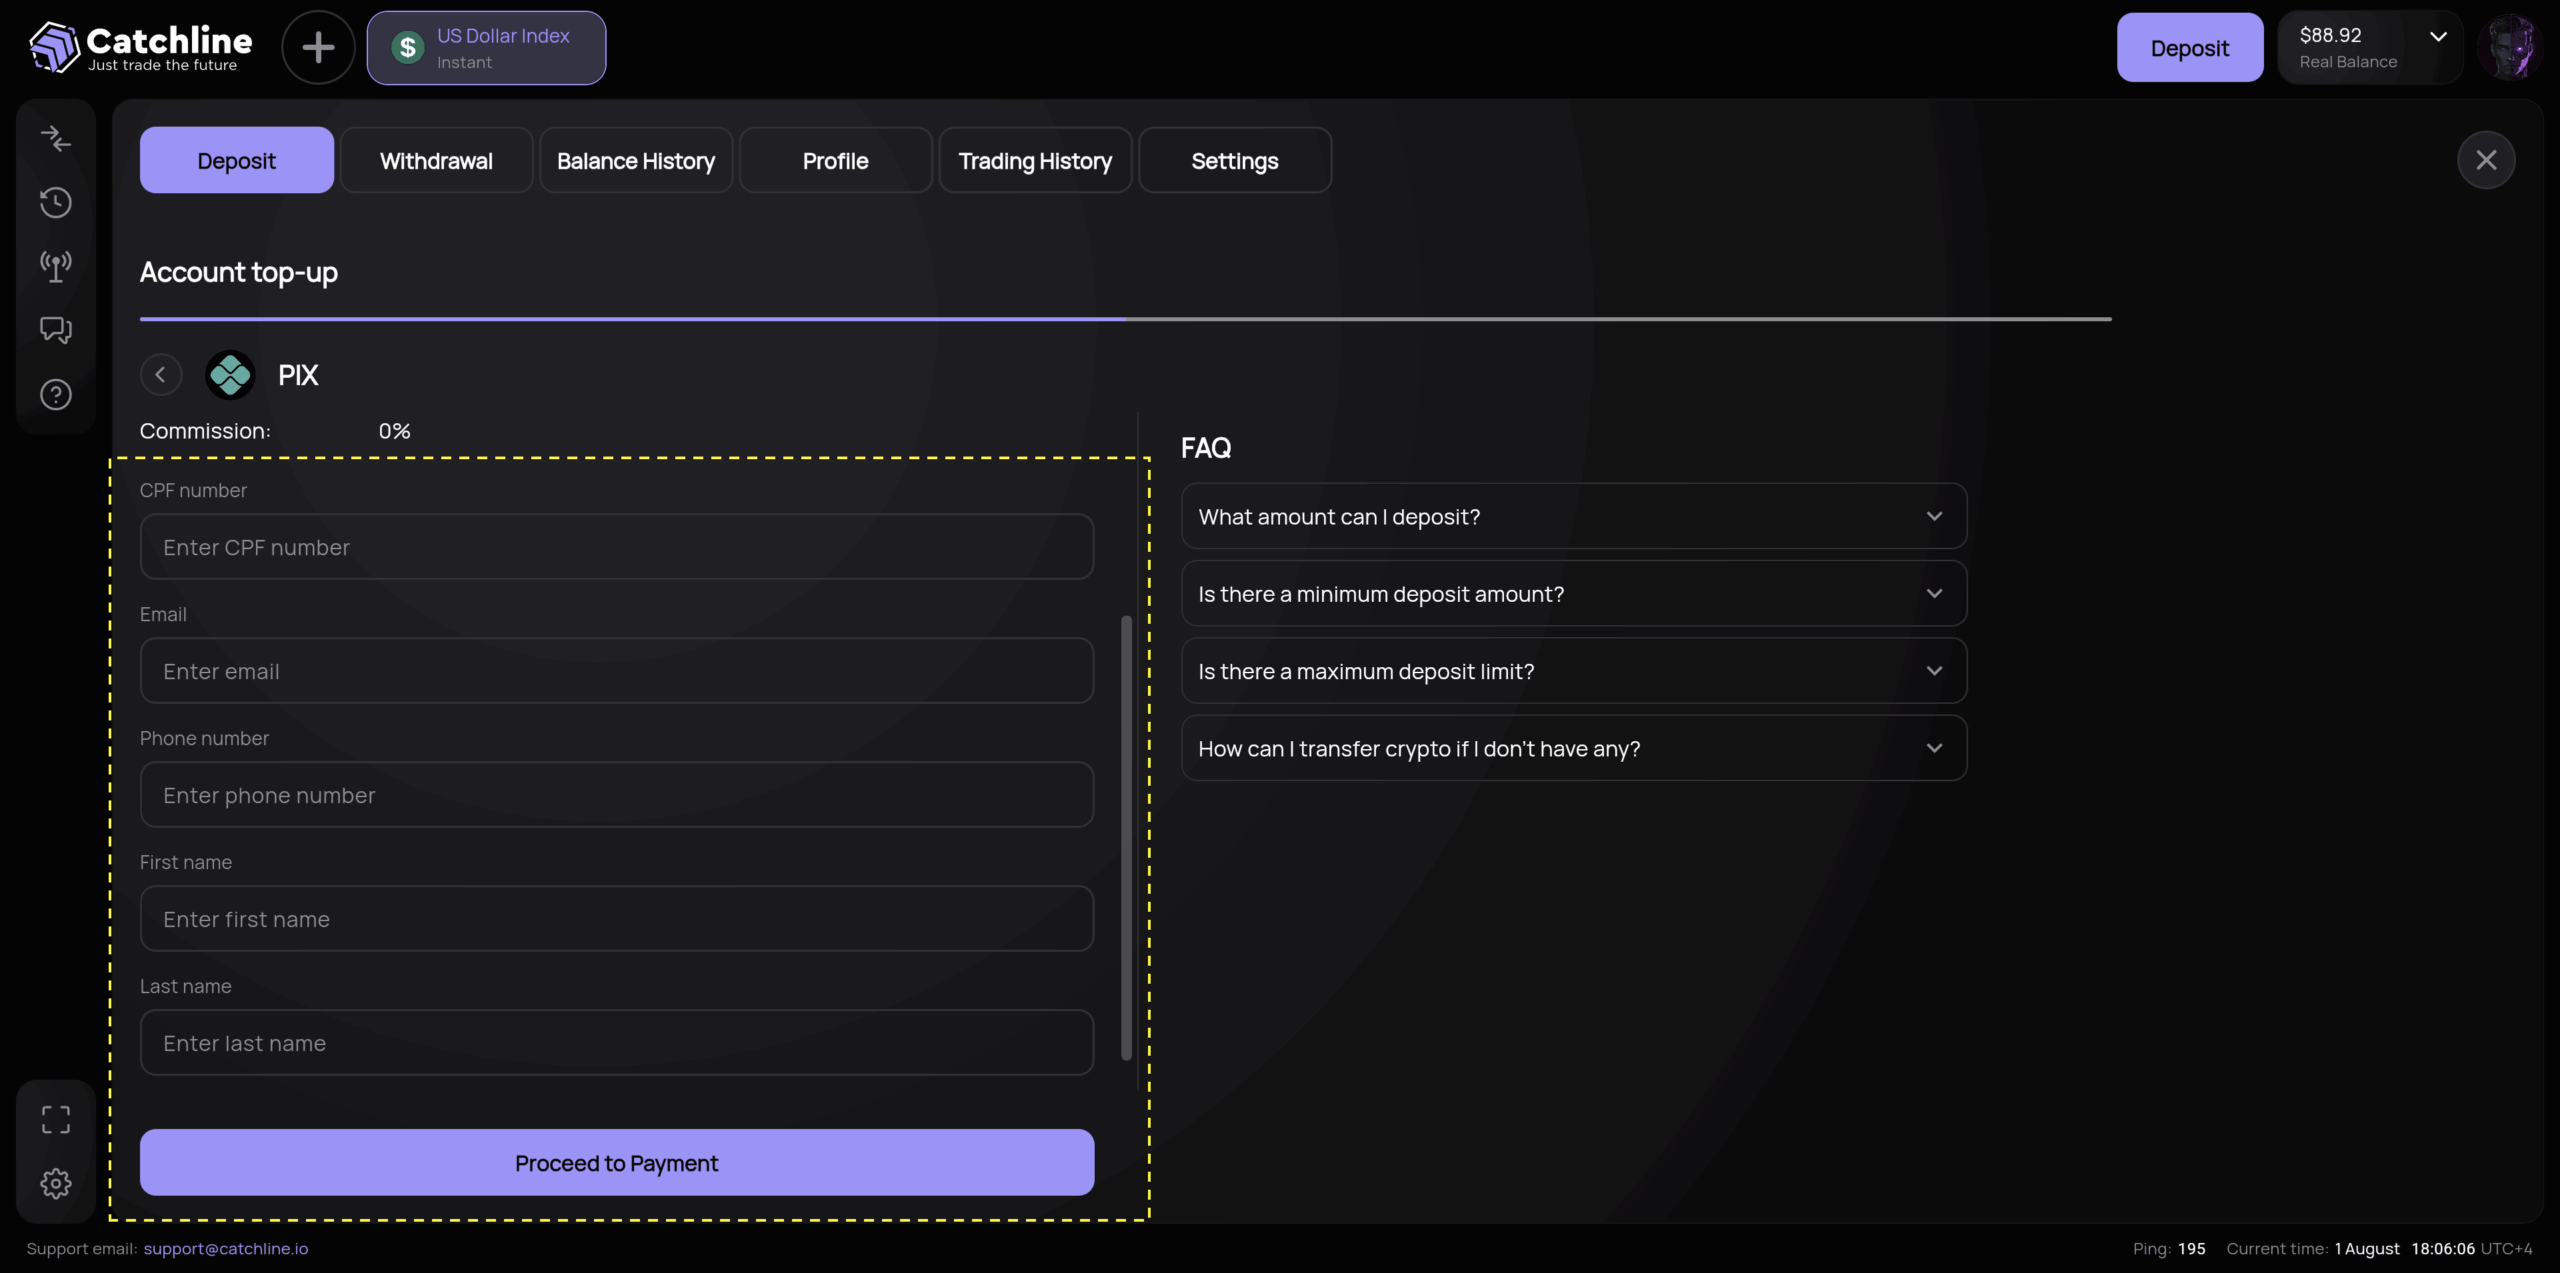This screenshot has height=1273, width=2560.
Task: Close the account panel
Action: (x=2486, y=160)
